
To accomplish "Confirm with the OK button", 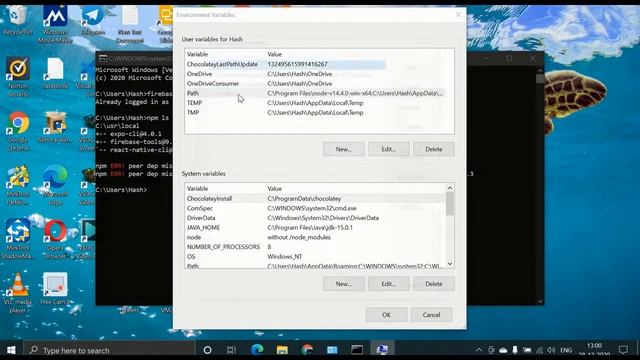I will pos(387,315).
